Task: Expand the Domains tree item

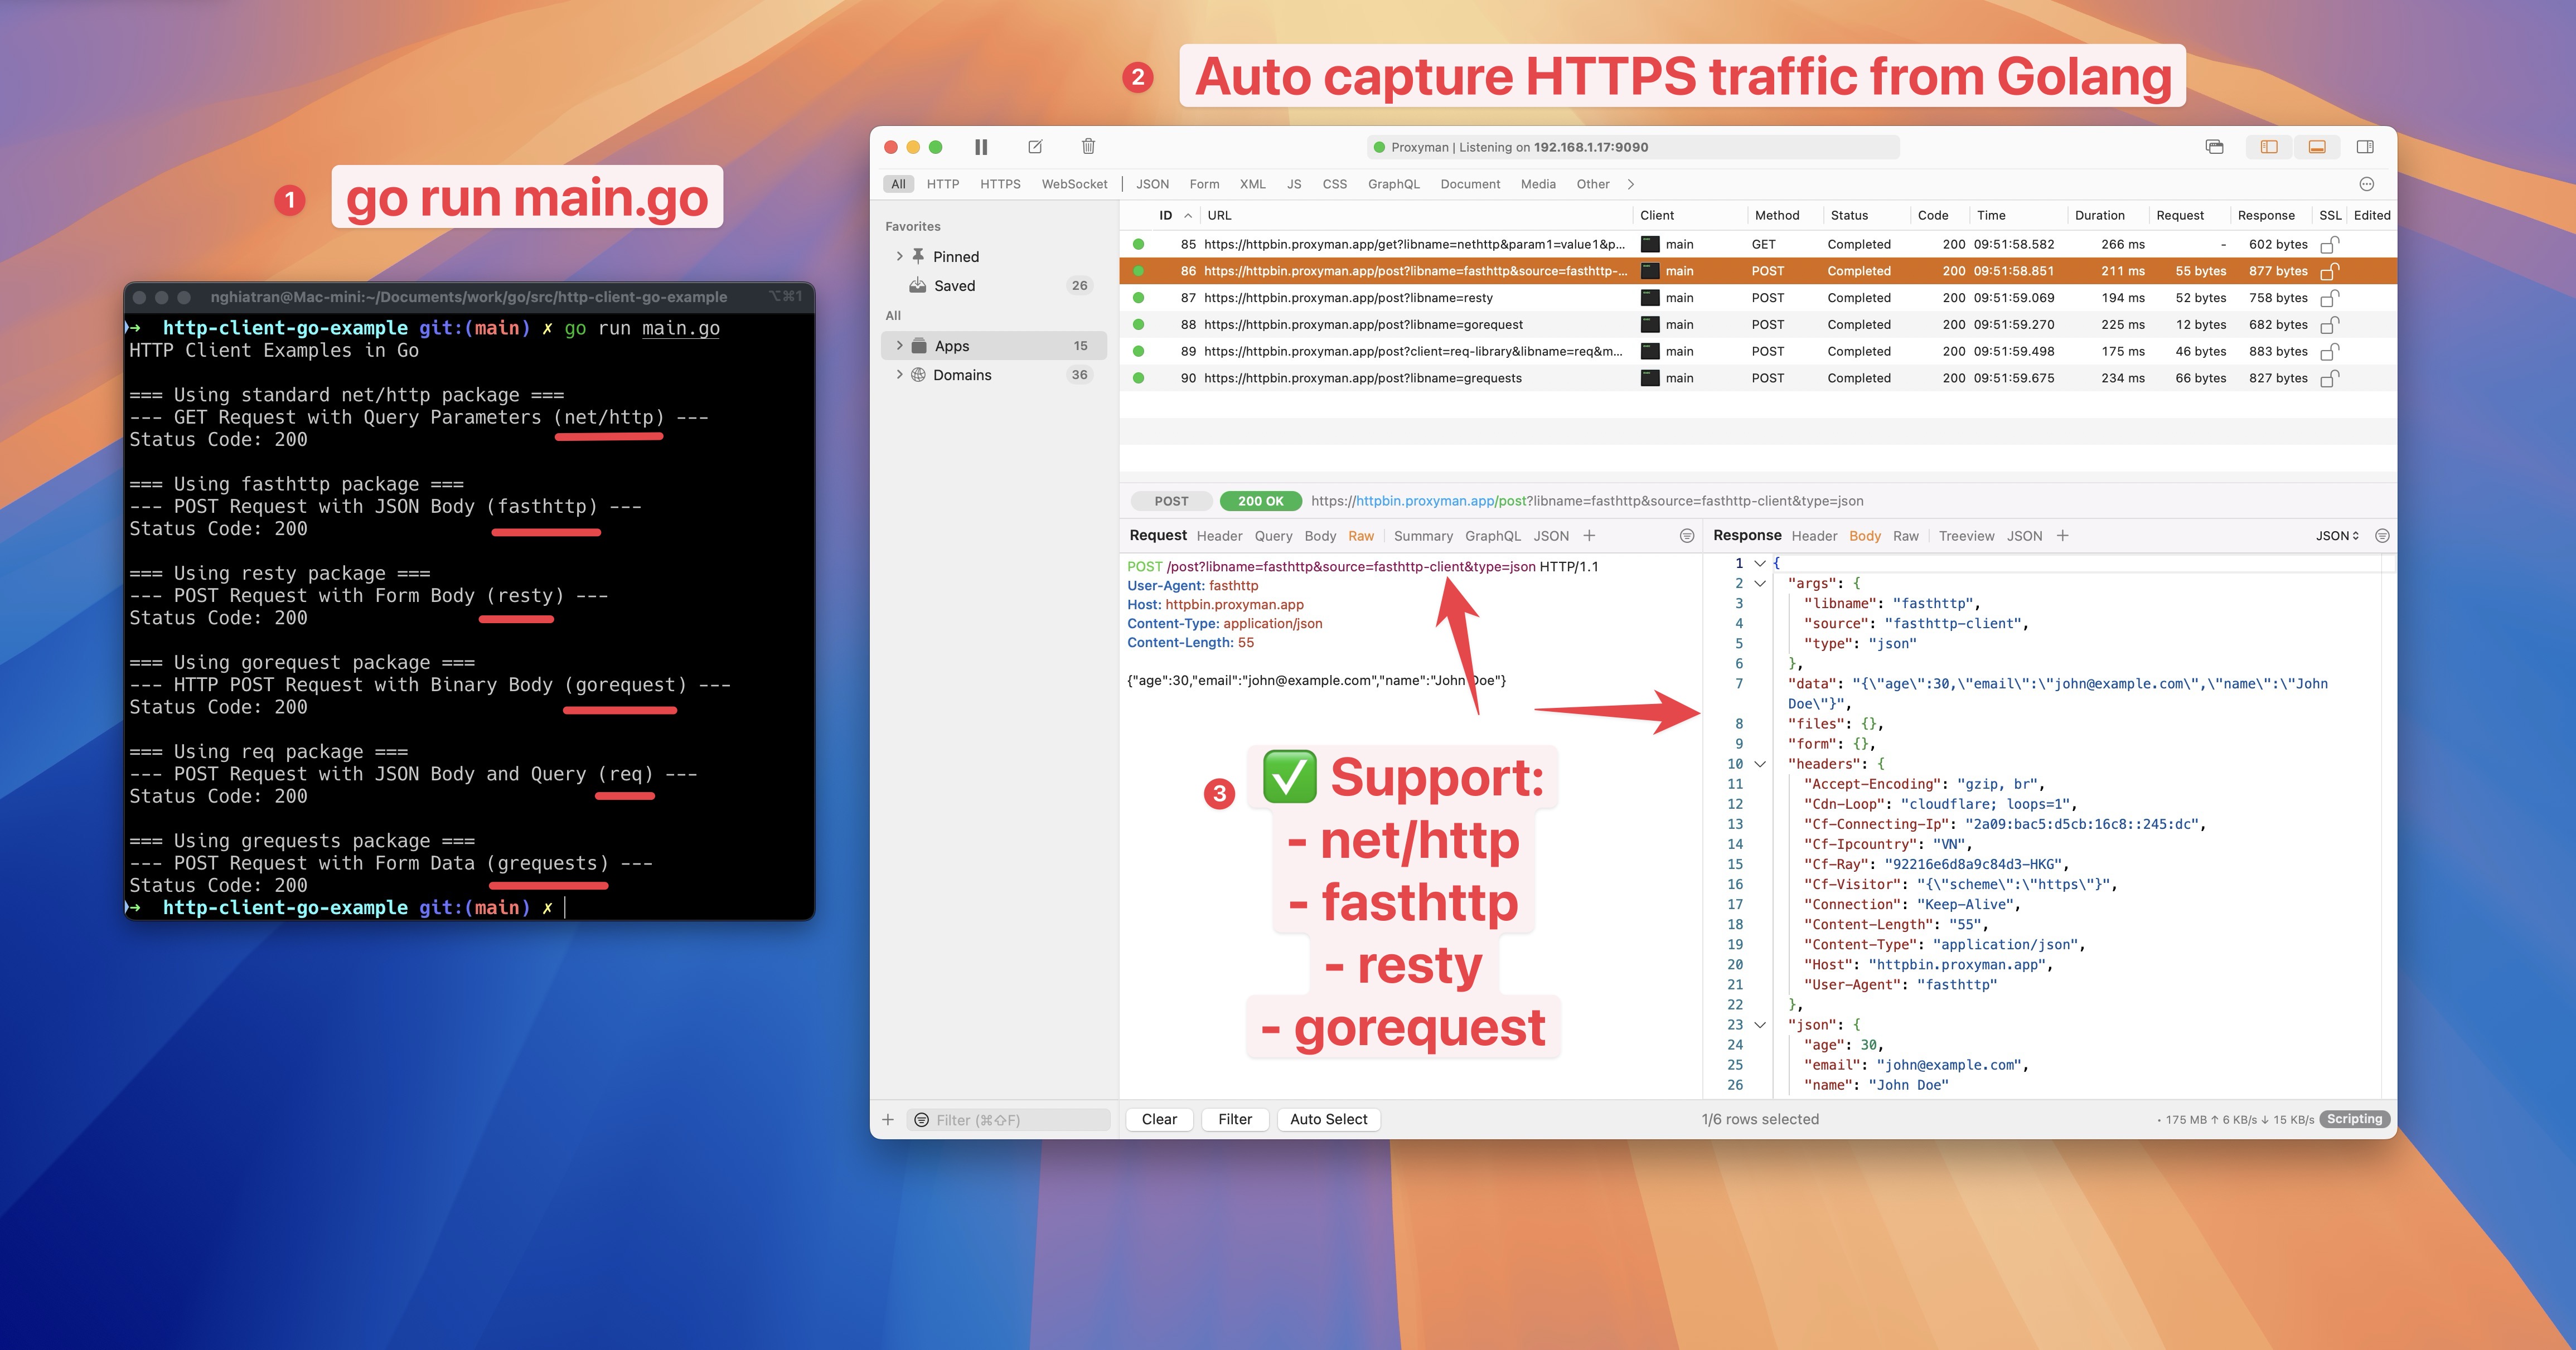Action: tap(899, 375)
